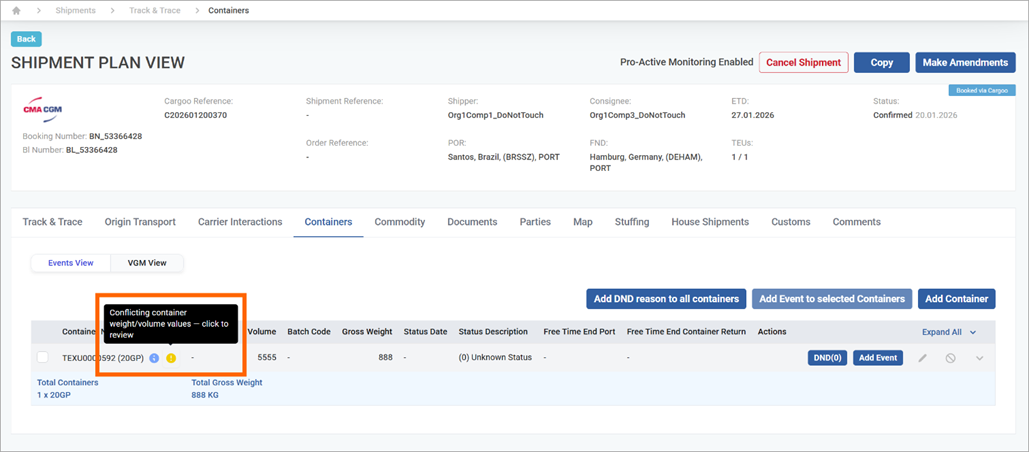Click Add Event in container row
Viewport: 1029px width, 452px height.
point(878,358)
